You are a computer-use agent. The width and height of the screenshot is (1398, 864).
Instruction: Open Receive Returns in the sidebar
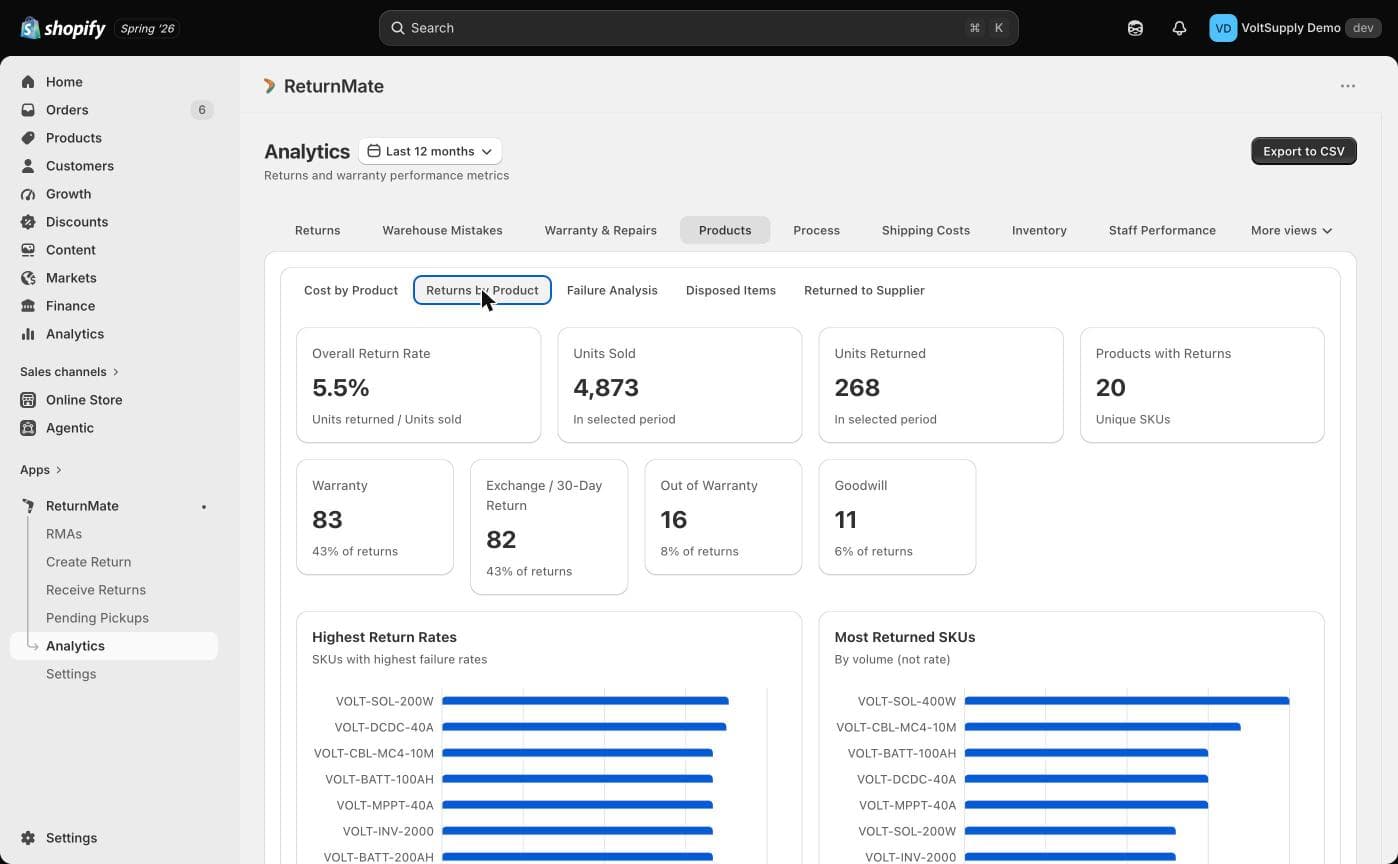96,590
